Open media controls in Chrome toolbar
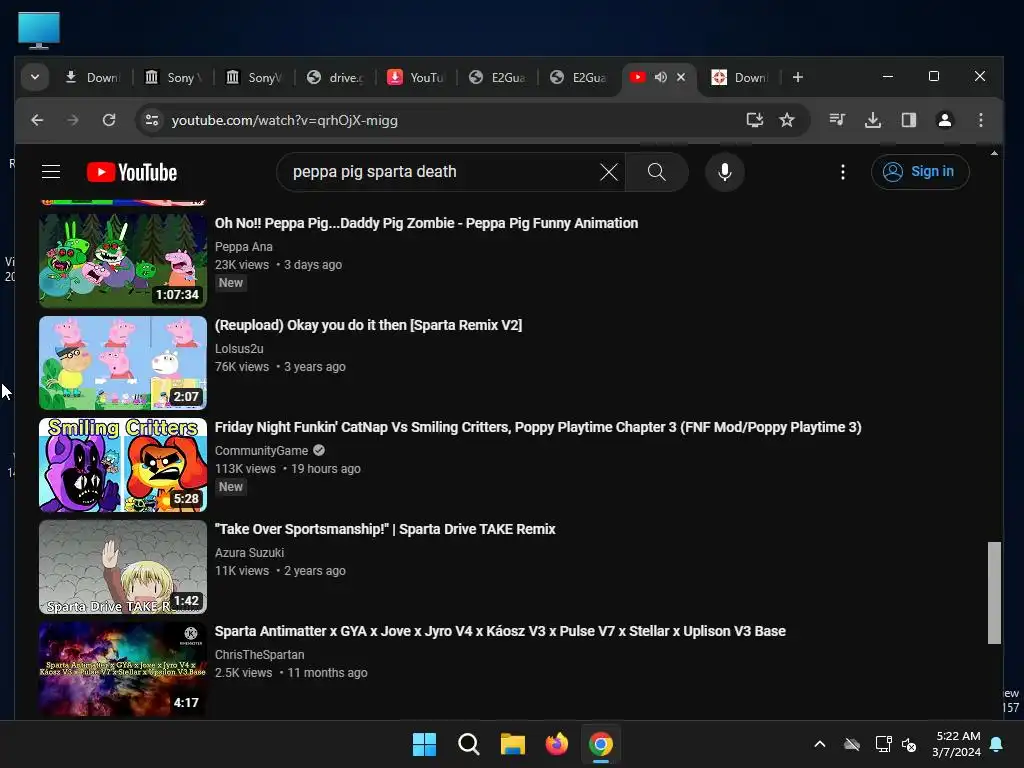This screenshot has width=1024, height=768. 837,120
